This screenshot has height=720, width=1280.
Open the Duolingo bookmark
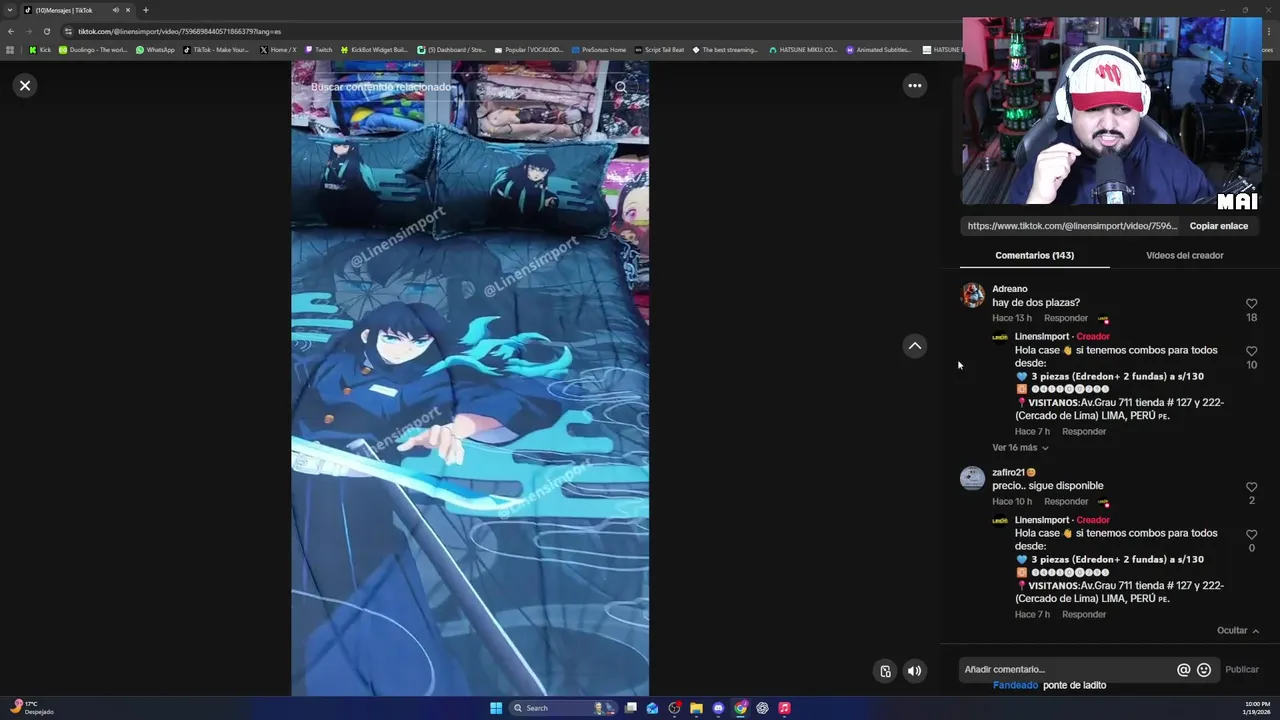(93, 49)
